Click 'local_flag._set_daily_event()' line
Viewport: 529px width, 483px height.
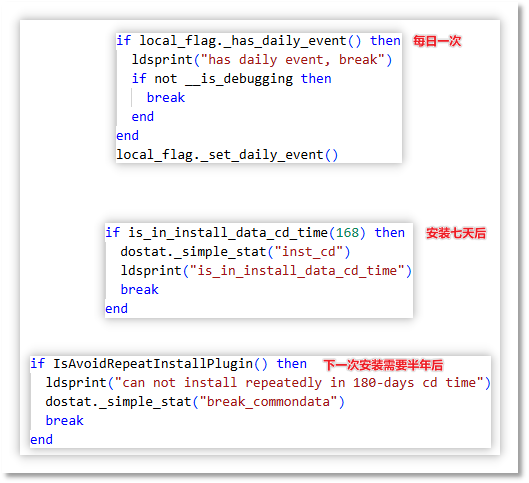[227, 155]
